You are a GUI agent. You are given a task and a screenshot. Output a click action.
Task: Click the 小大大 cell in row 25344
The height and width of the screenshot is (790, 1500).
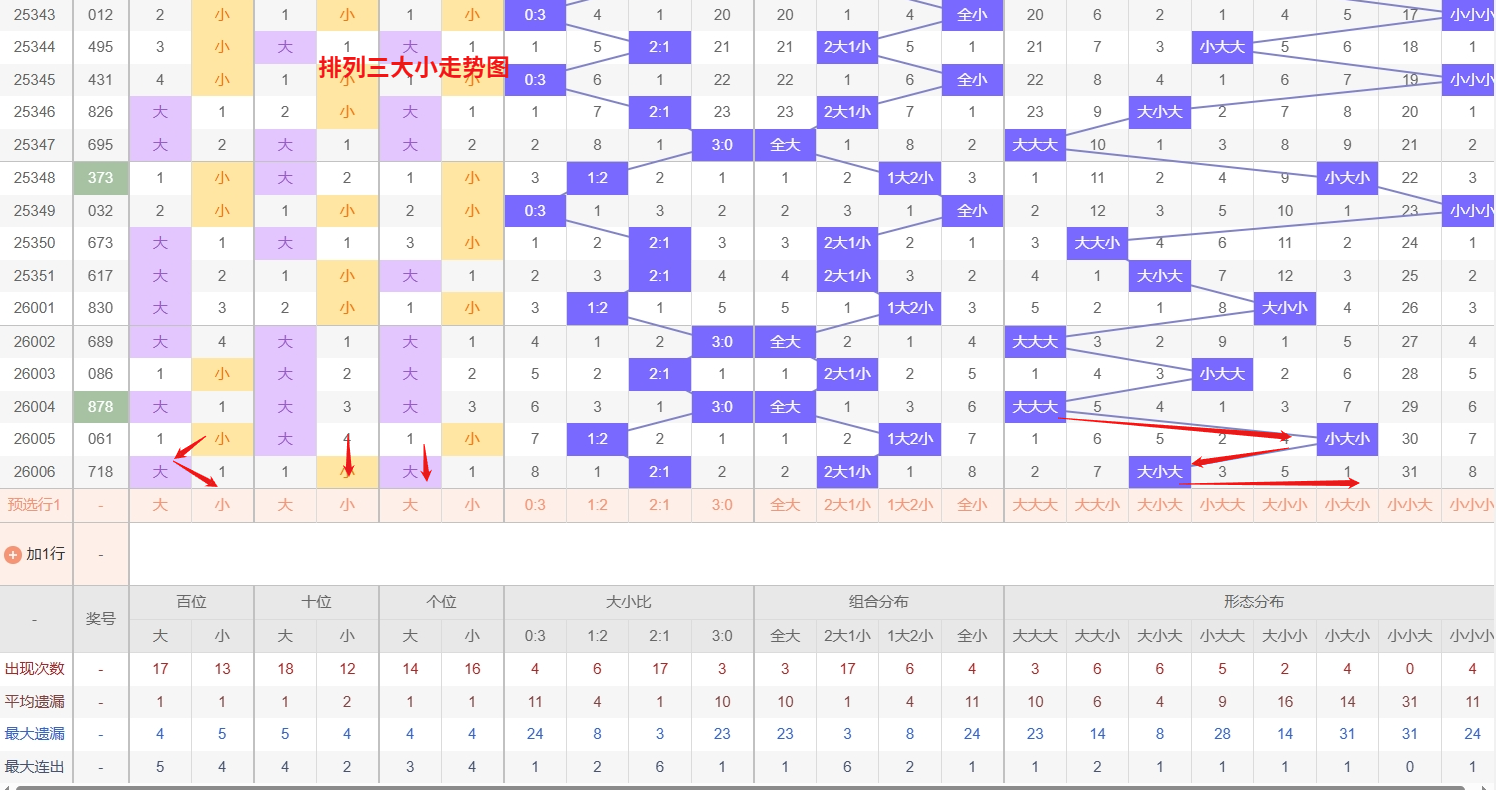click(x=1222, y=47)
